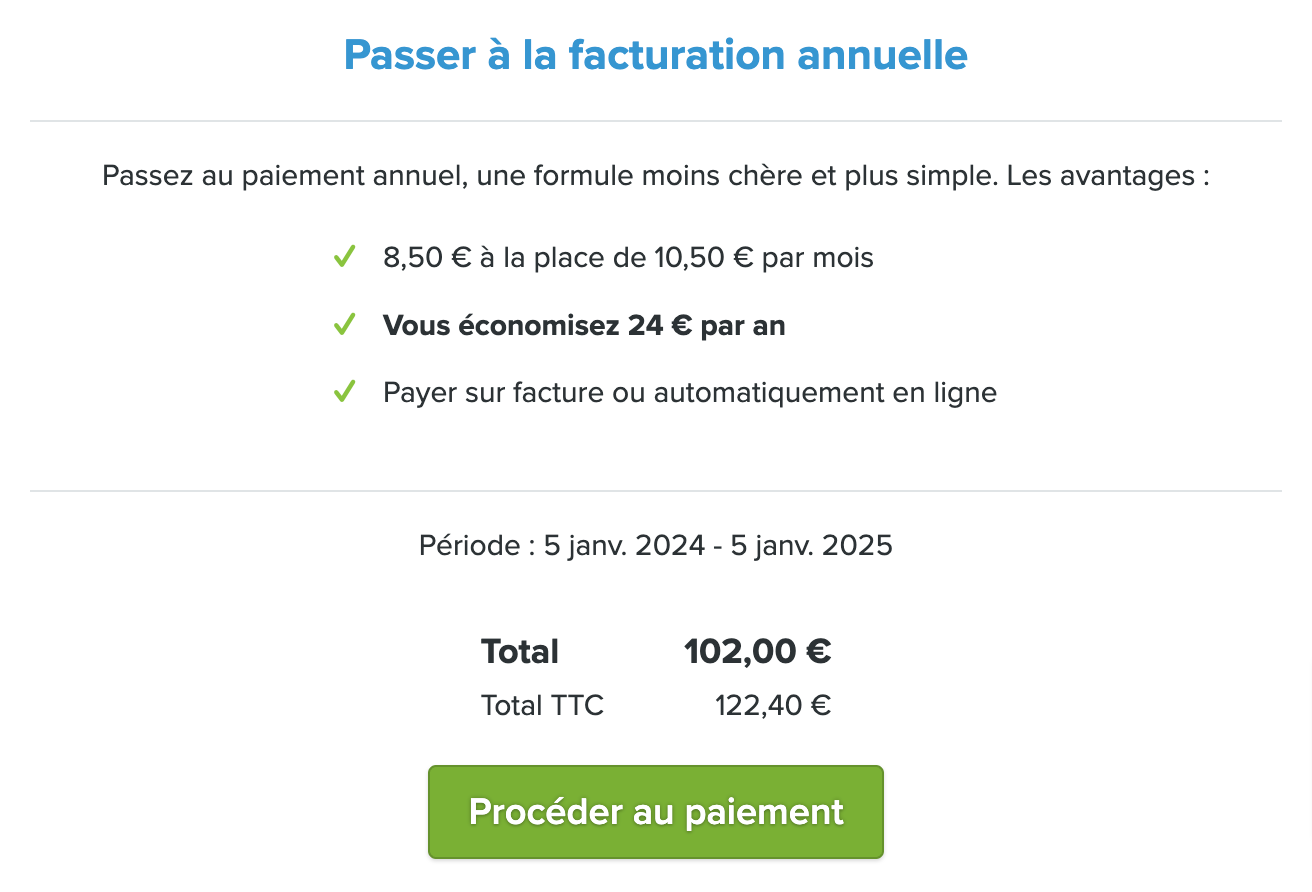Viewport: 1312px width, 892px height.
Task: Click Payer sur facture ou automatiquement en ligne
Action: pos(690,393)
